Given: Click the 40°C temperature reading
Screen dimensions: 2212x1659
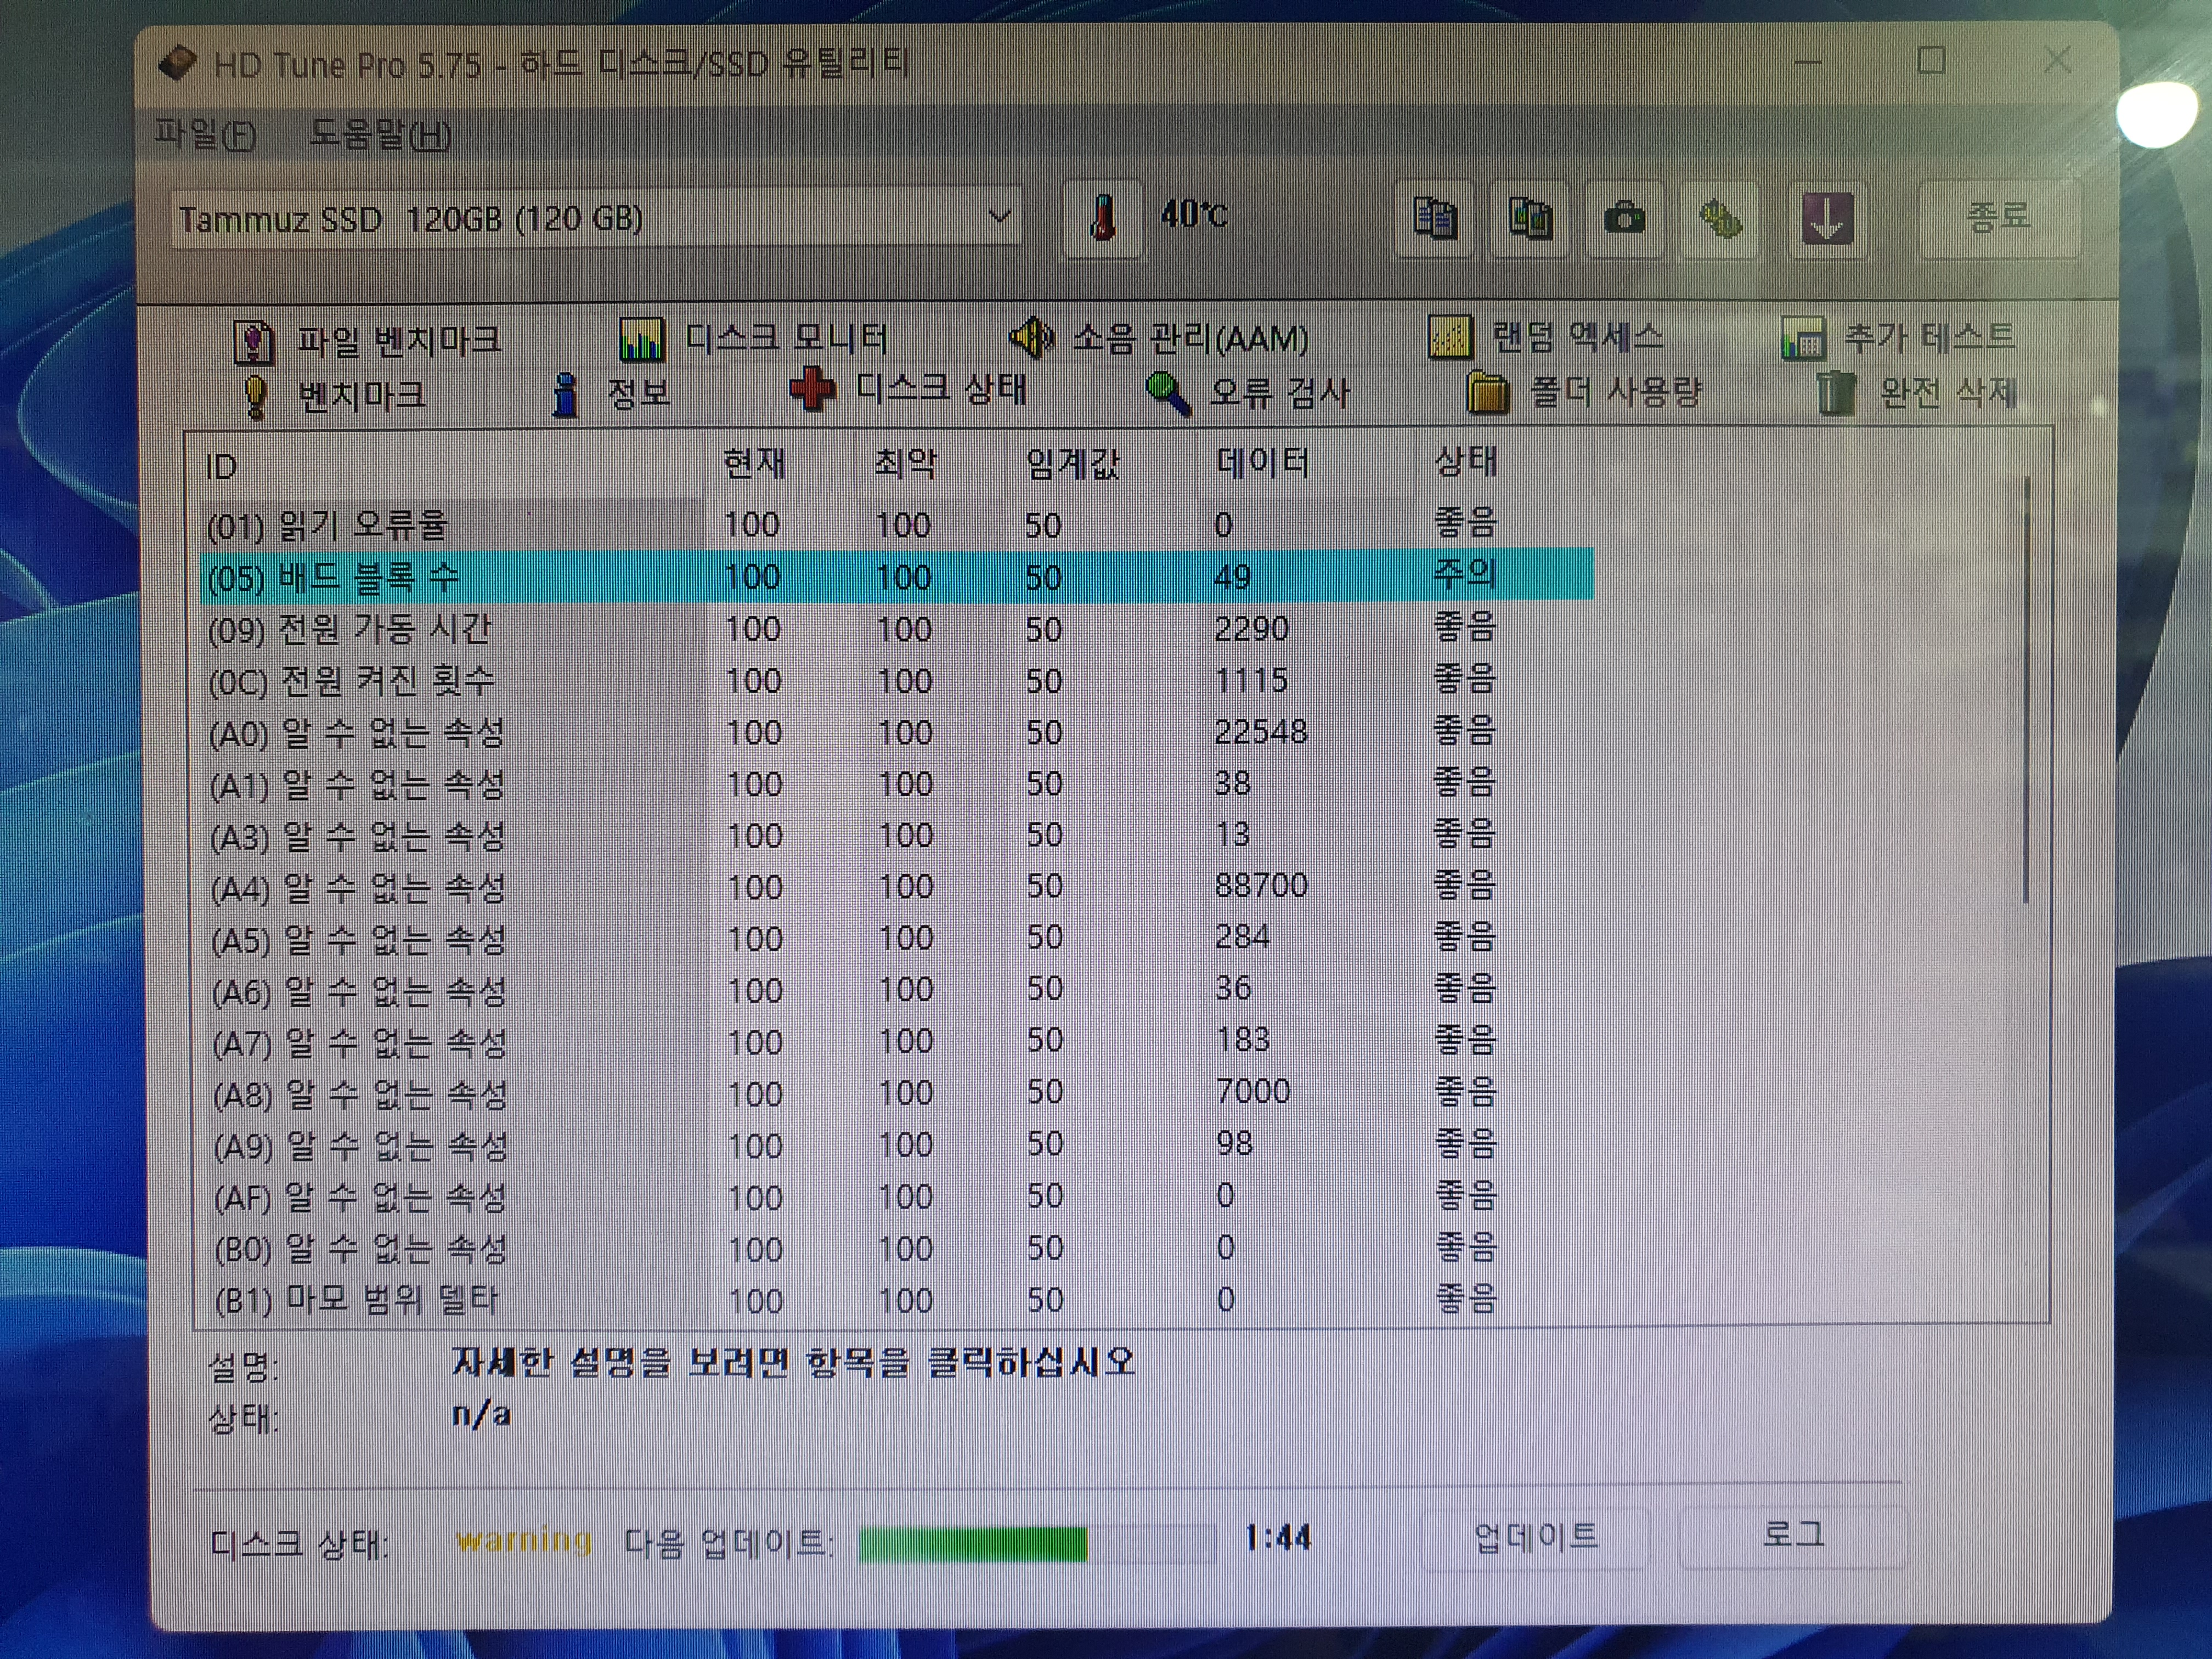Looking at the screenshot, I should point(1194,214).
